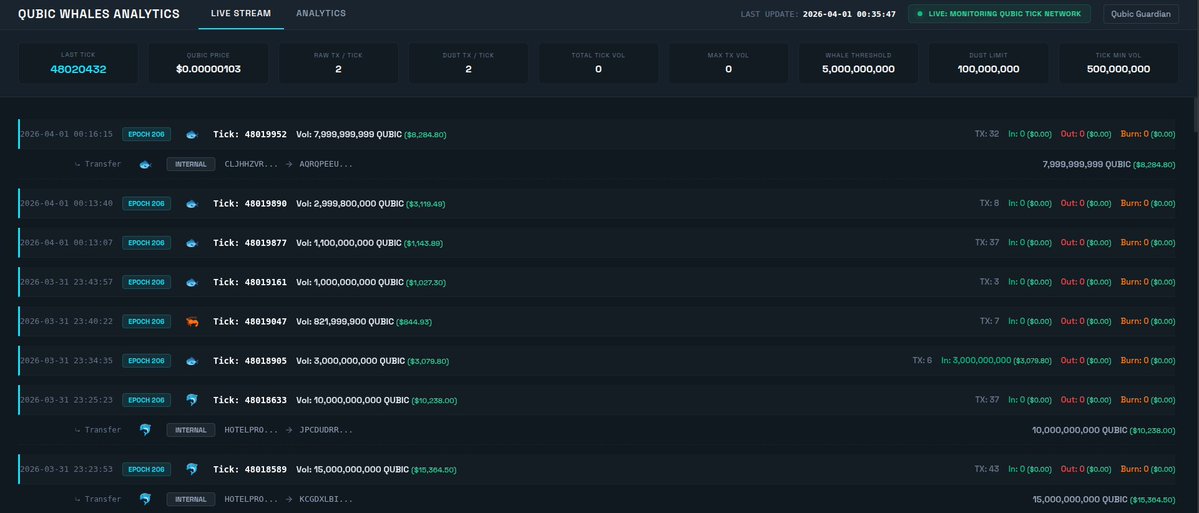Click the Dust Limit 100,000,000 card
Screen dimensions: 1199x513
[x=988, y=63]
